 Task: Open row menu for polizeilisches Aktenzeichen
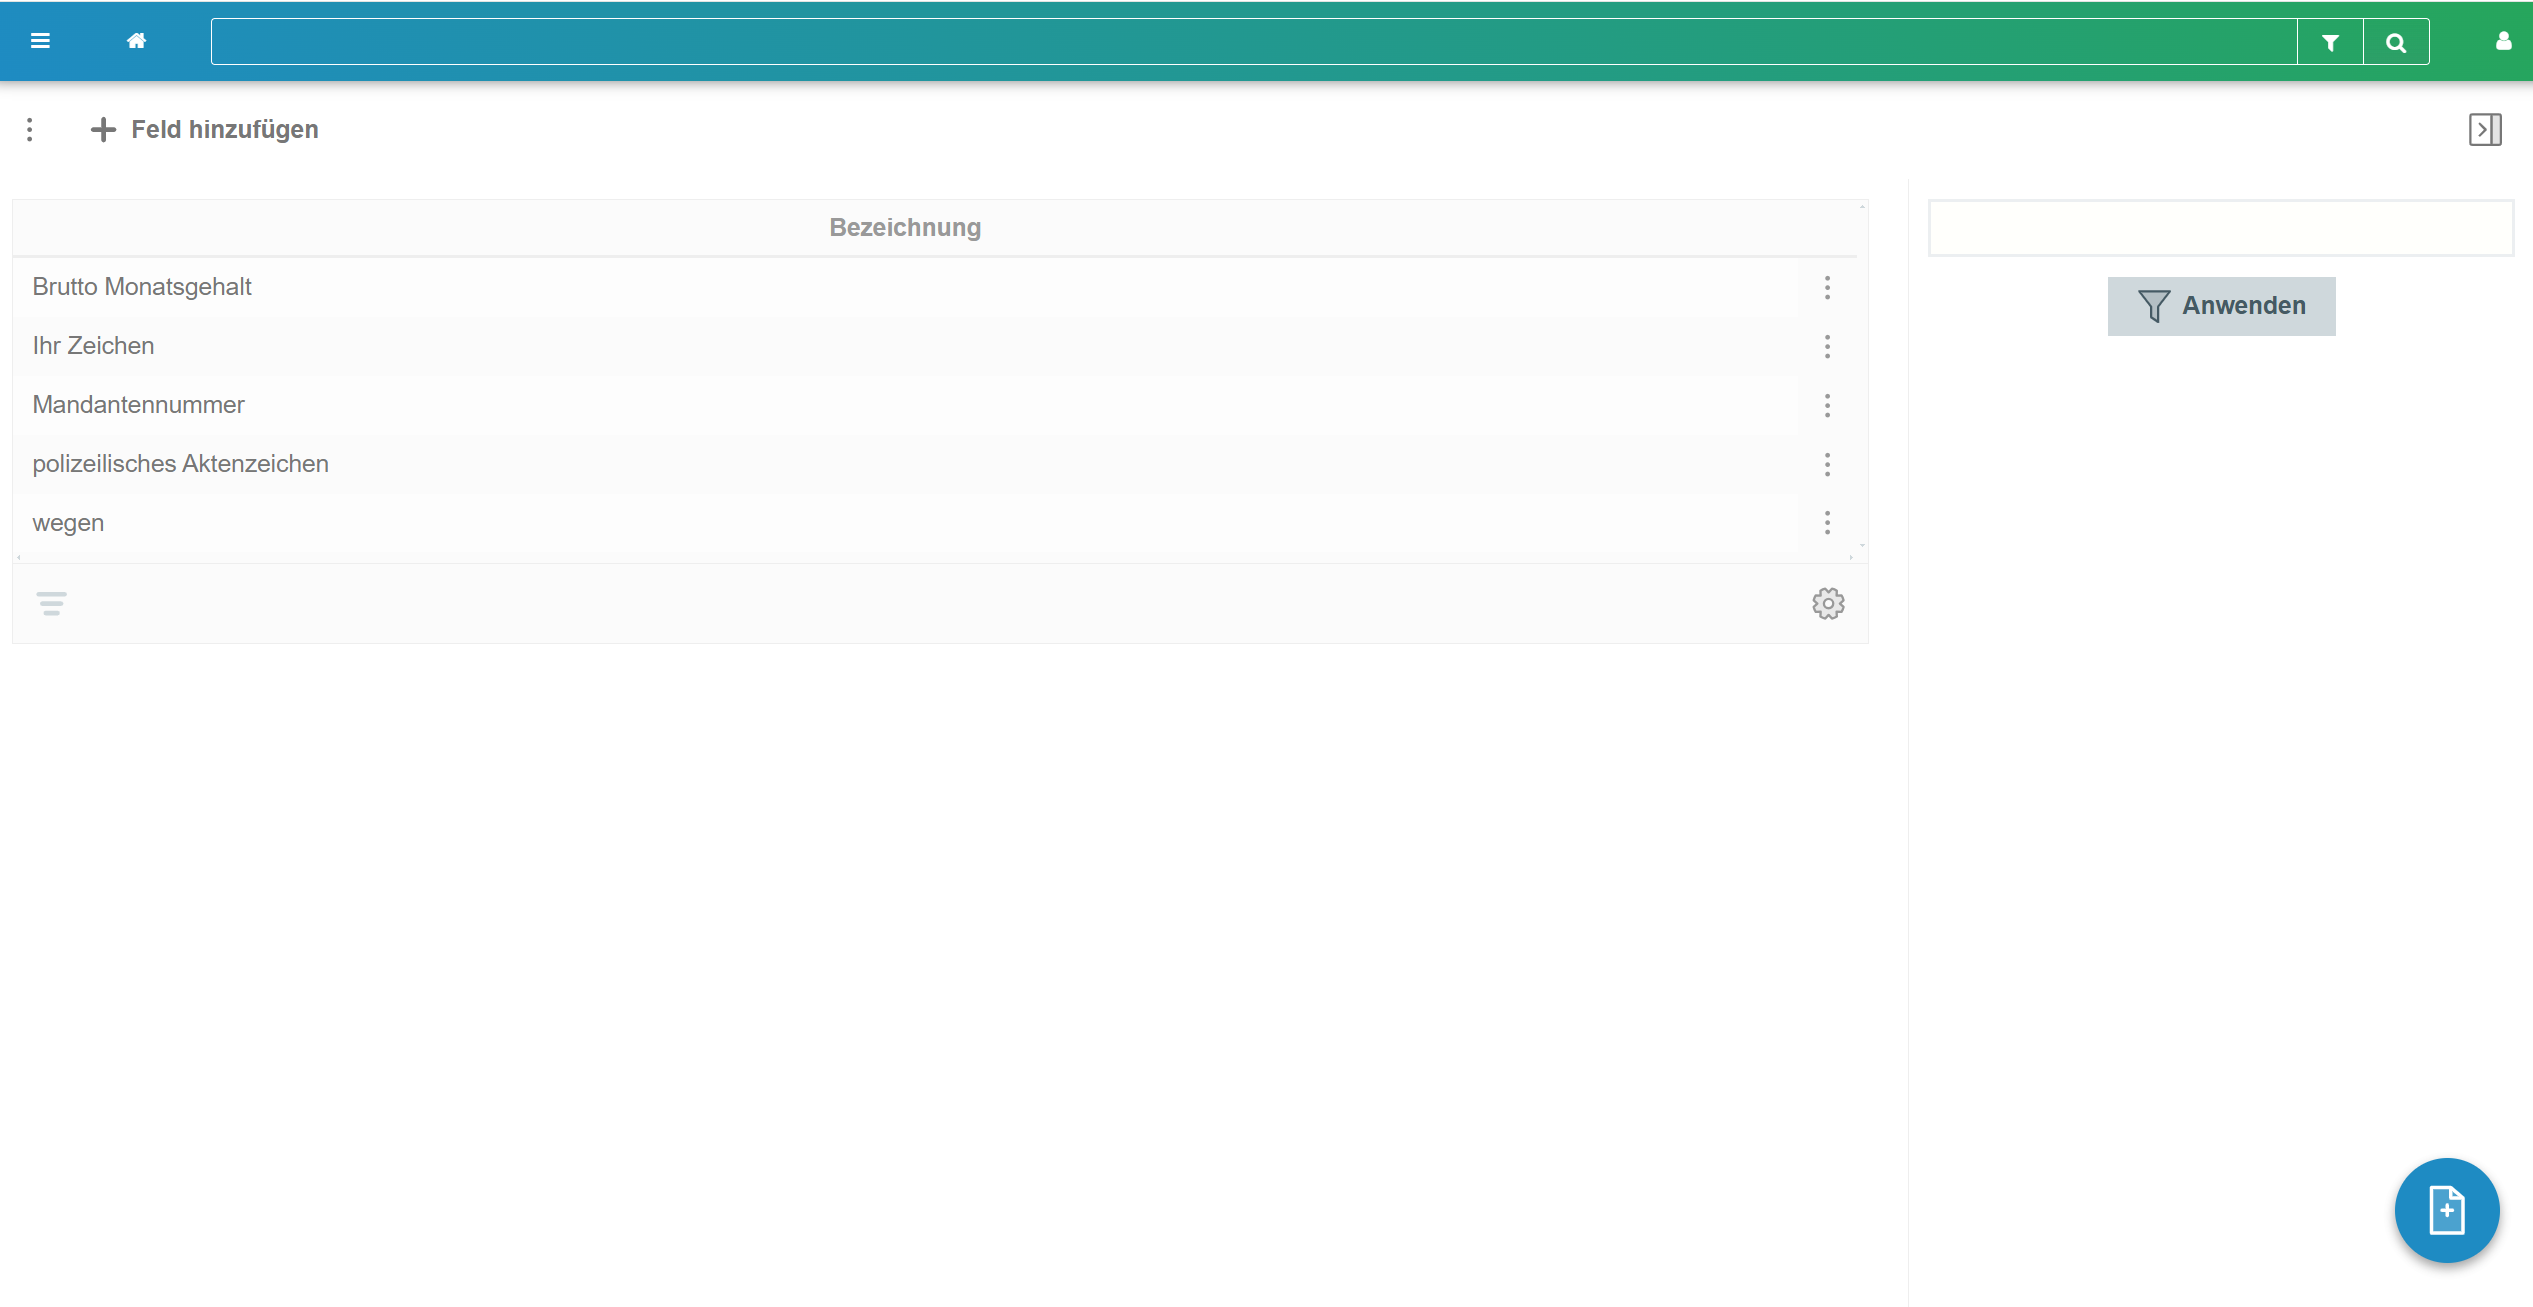1827,465
